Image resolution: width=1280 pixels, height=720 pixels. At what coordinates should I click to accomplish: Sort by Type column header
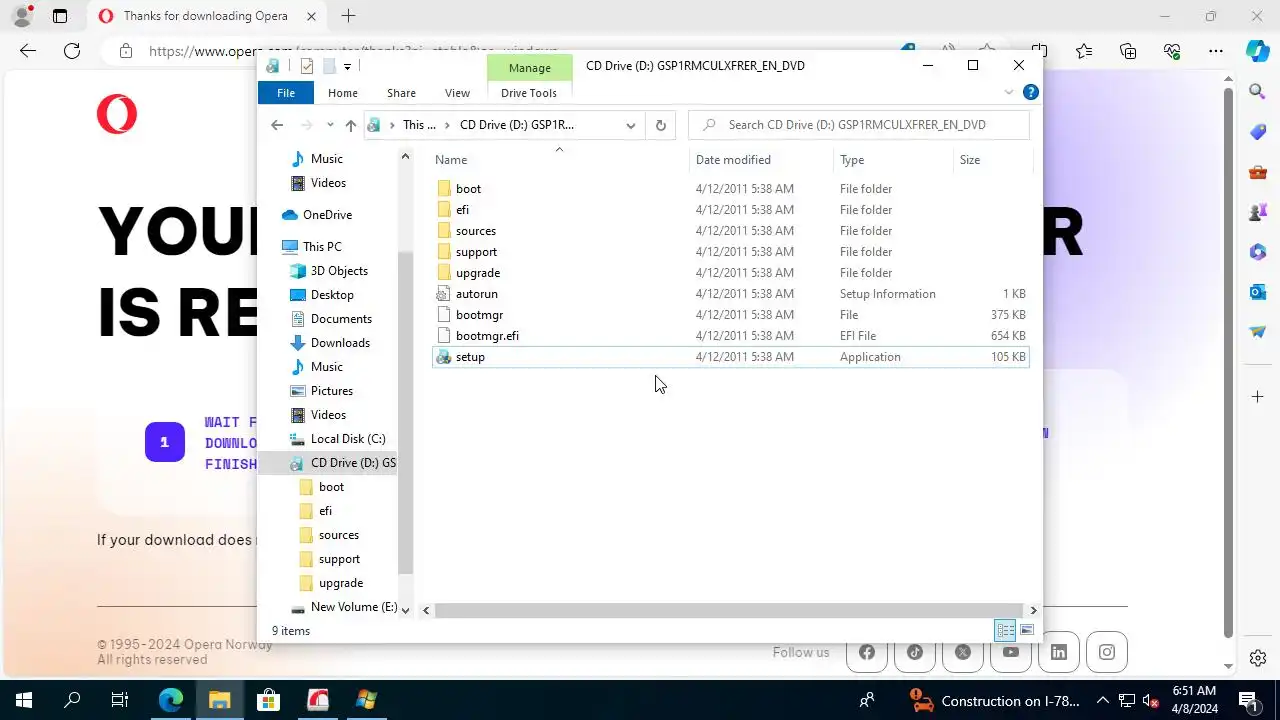click(x=893, y=160)
